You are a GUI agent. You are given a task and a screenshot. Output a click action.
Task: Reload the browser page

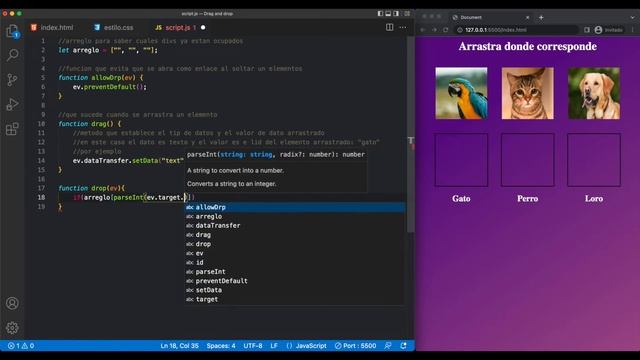(446, 30)
